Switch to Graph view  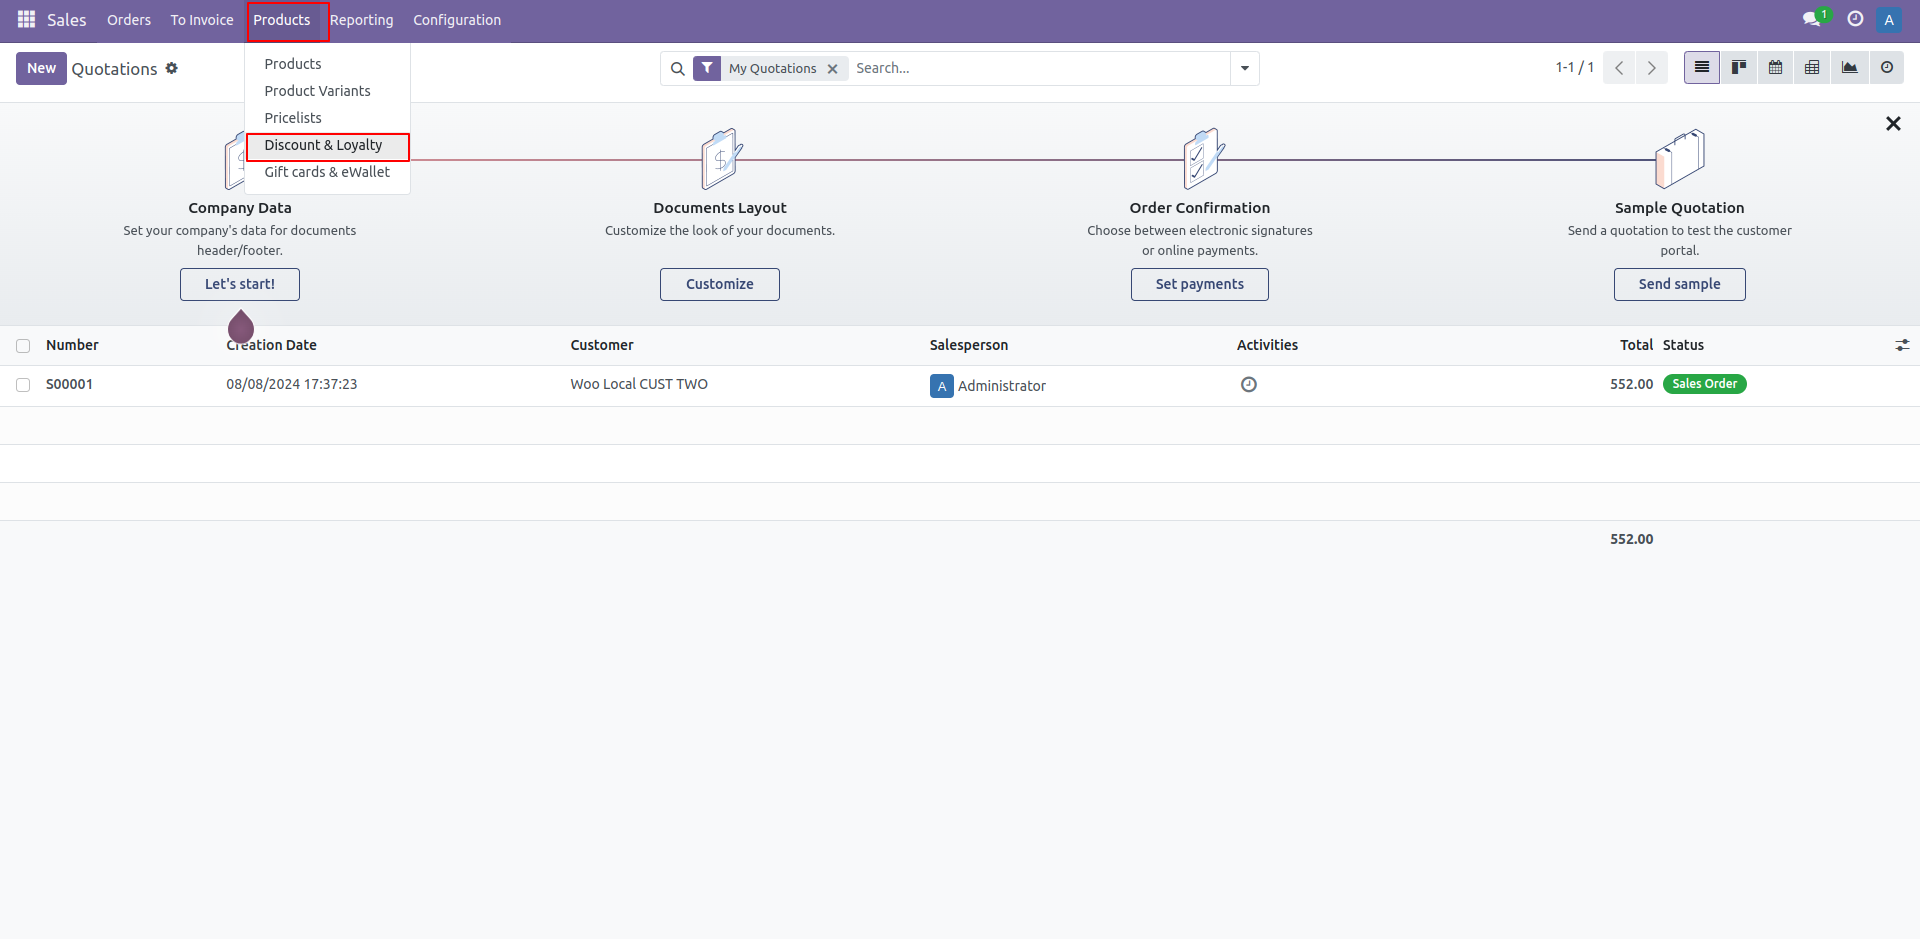click(x=1849, y=68)
